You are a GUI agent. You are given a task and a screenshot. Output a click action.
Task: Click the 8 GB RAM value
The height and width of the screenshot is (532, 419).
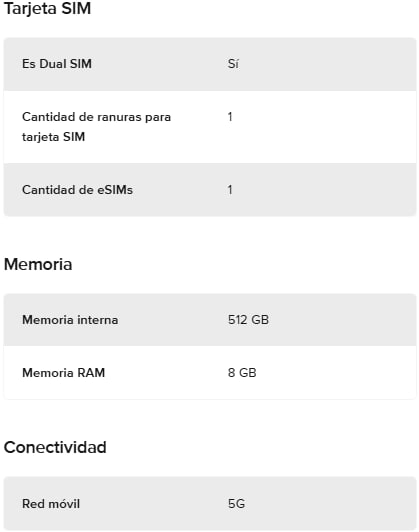click(x=242, y=373)
